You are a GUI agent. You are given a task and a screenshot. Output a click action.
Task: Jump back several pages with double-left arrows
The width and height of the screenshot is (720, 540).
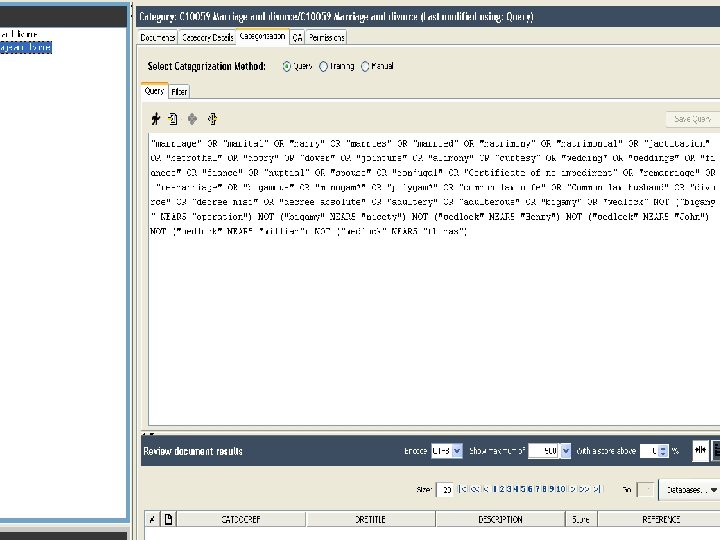(474, 489)
